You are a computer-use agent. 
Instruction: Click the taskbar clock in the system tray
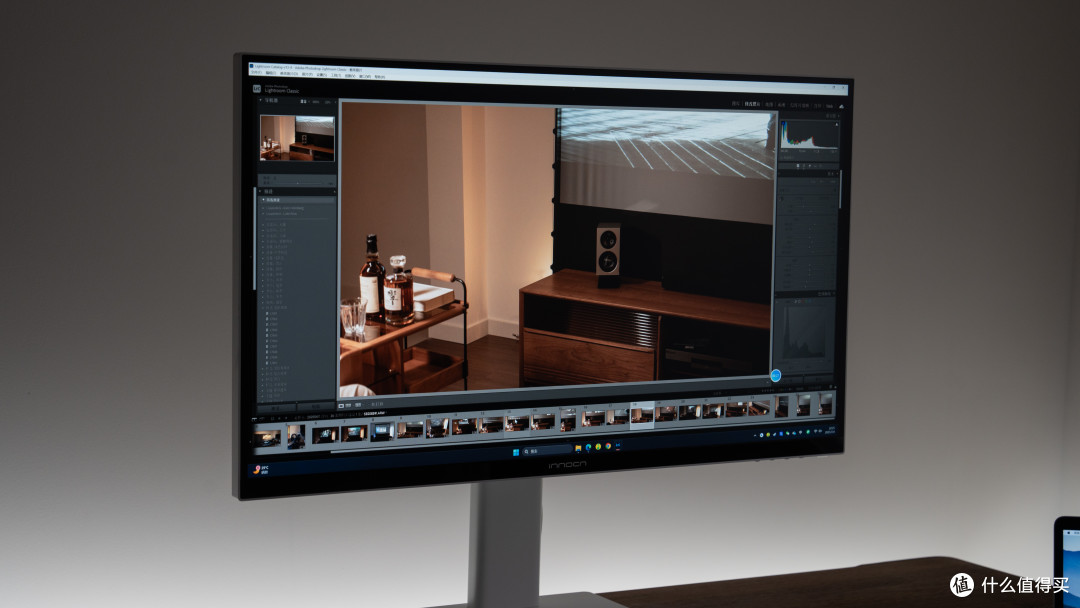[830, 430]
